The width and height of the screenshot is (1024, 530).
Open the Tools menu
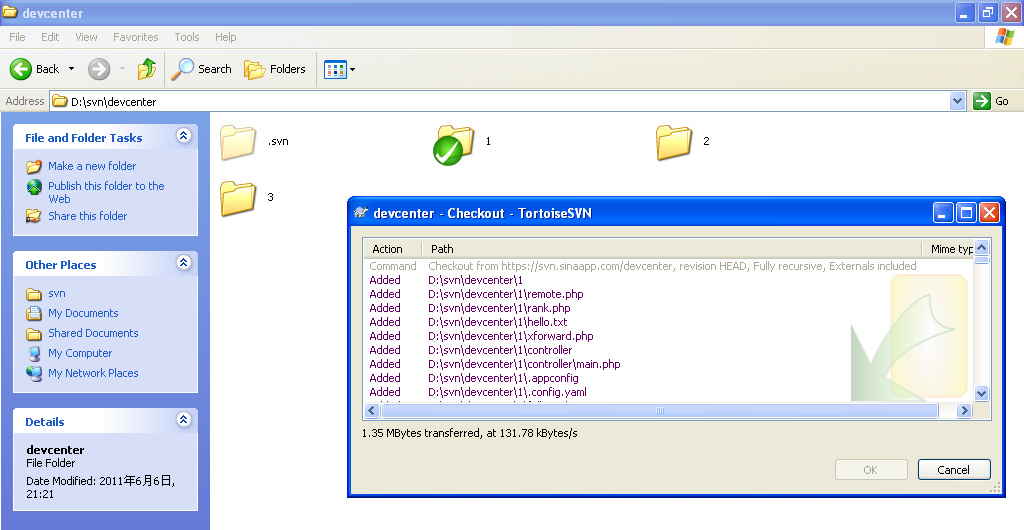coord(187,37)
